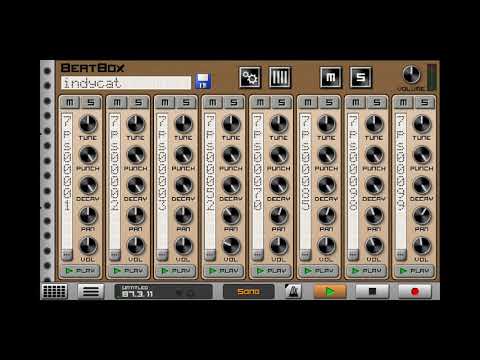The width and height of the screenshot is (480, 360).
Task: Click channel 4 Vol knob
Action: pyautogui.click(x=231, y=246)
